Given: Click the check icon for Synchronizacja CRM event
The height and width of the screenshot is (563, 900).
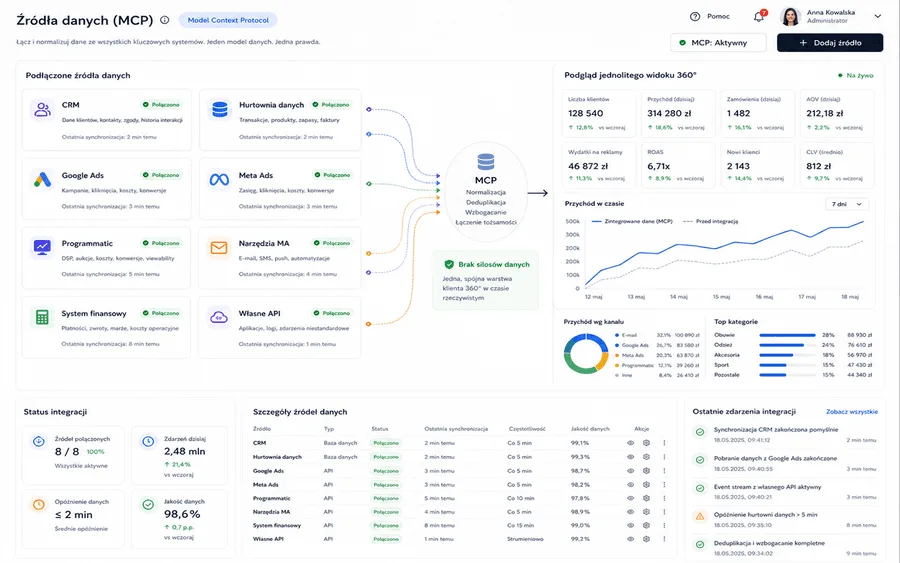Looking at the screenshot, I should tap(700, 432).
